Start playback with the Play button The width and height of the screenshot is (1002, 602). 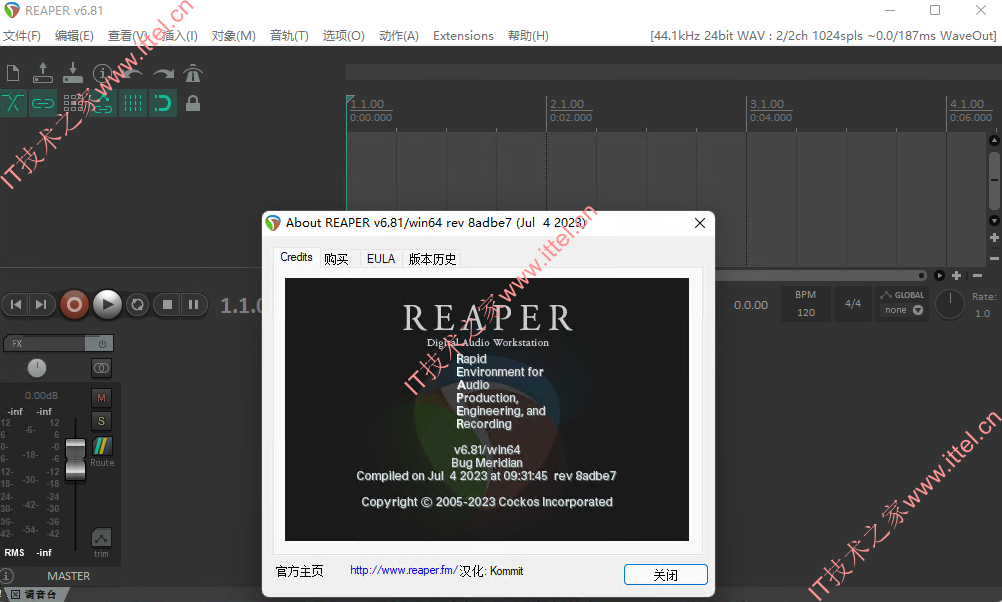(x=107, y=305)
